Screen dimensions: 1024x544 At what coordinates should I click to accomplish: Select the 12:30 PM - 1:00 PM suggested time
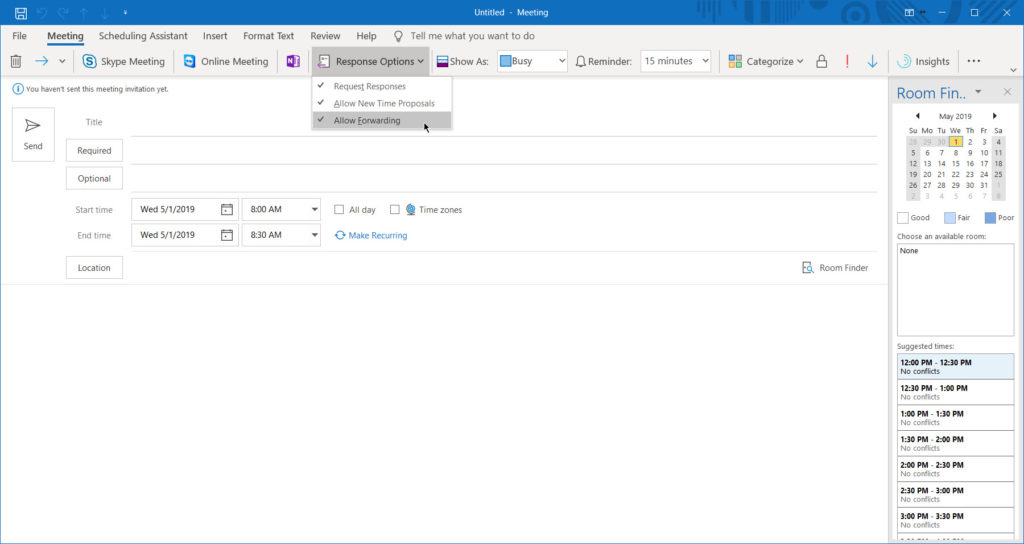[955, 392]
